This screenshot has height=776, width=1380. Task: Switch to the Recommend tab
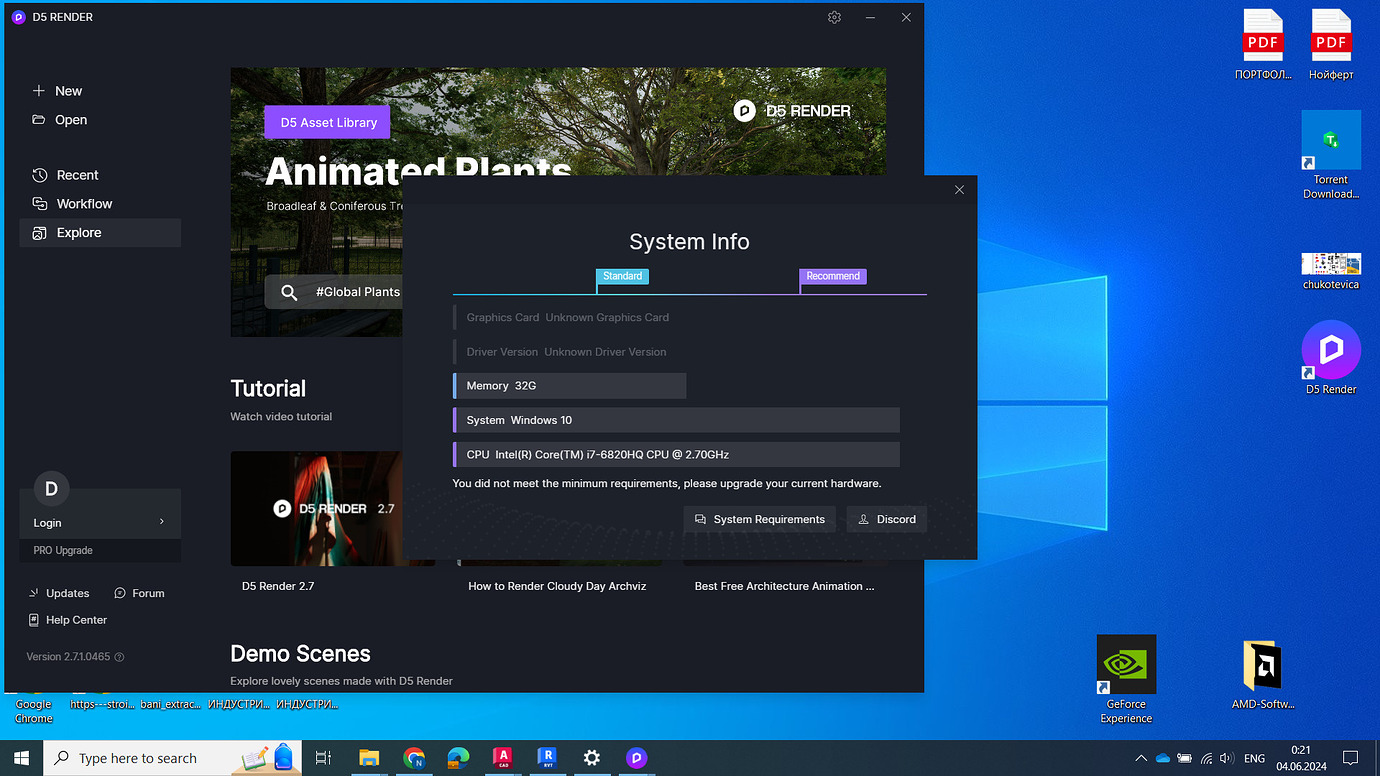832,275
